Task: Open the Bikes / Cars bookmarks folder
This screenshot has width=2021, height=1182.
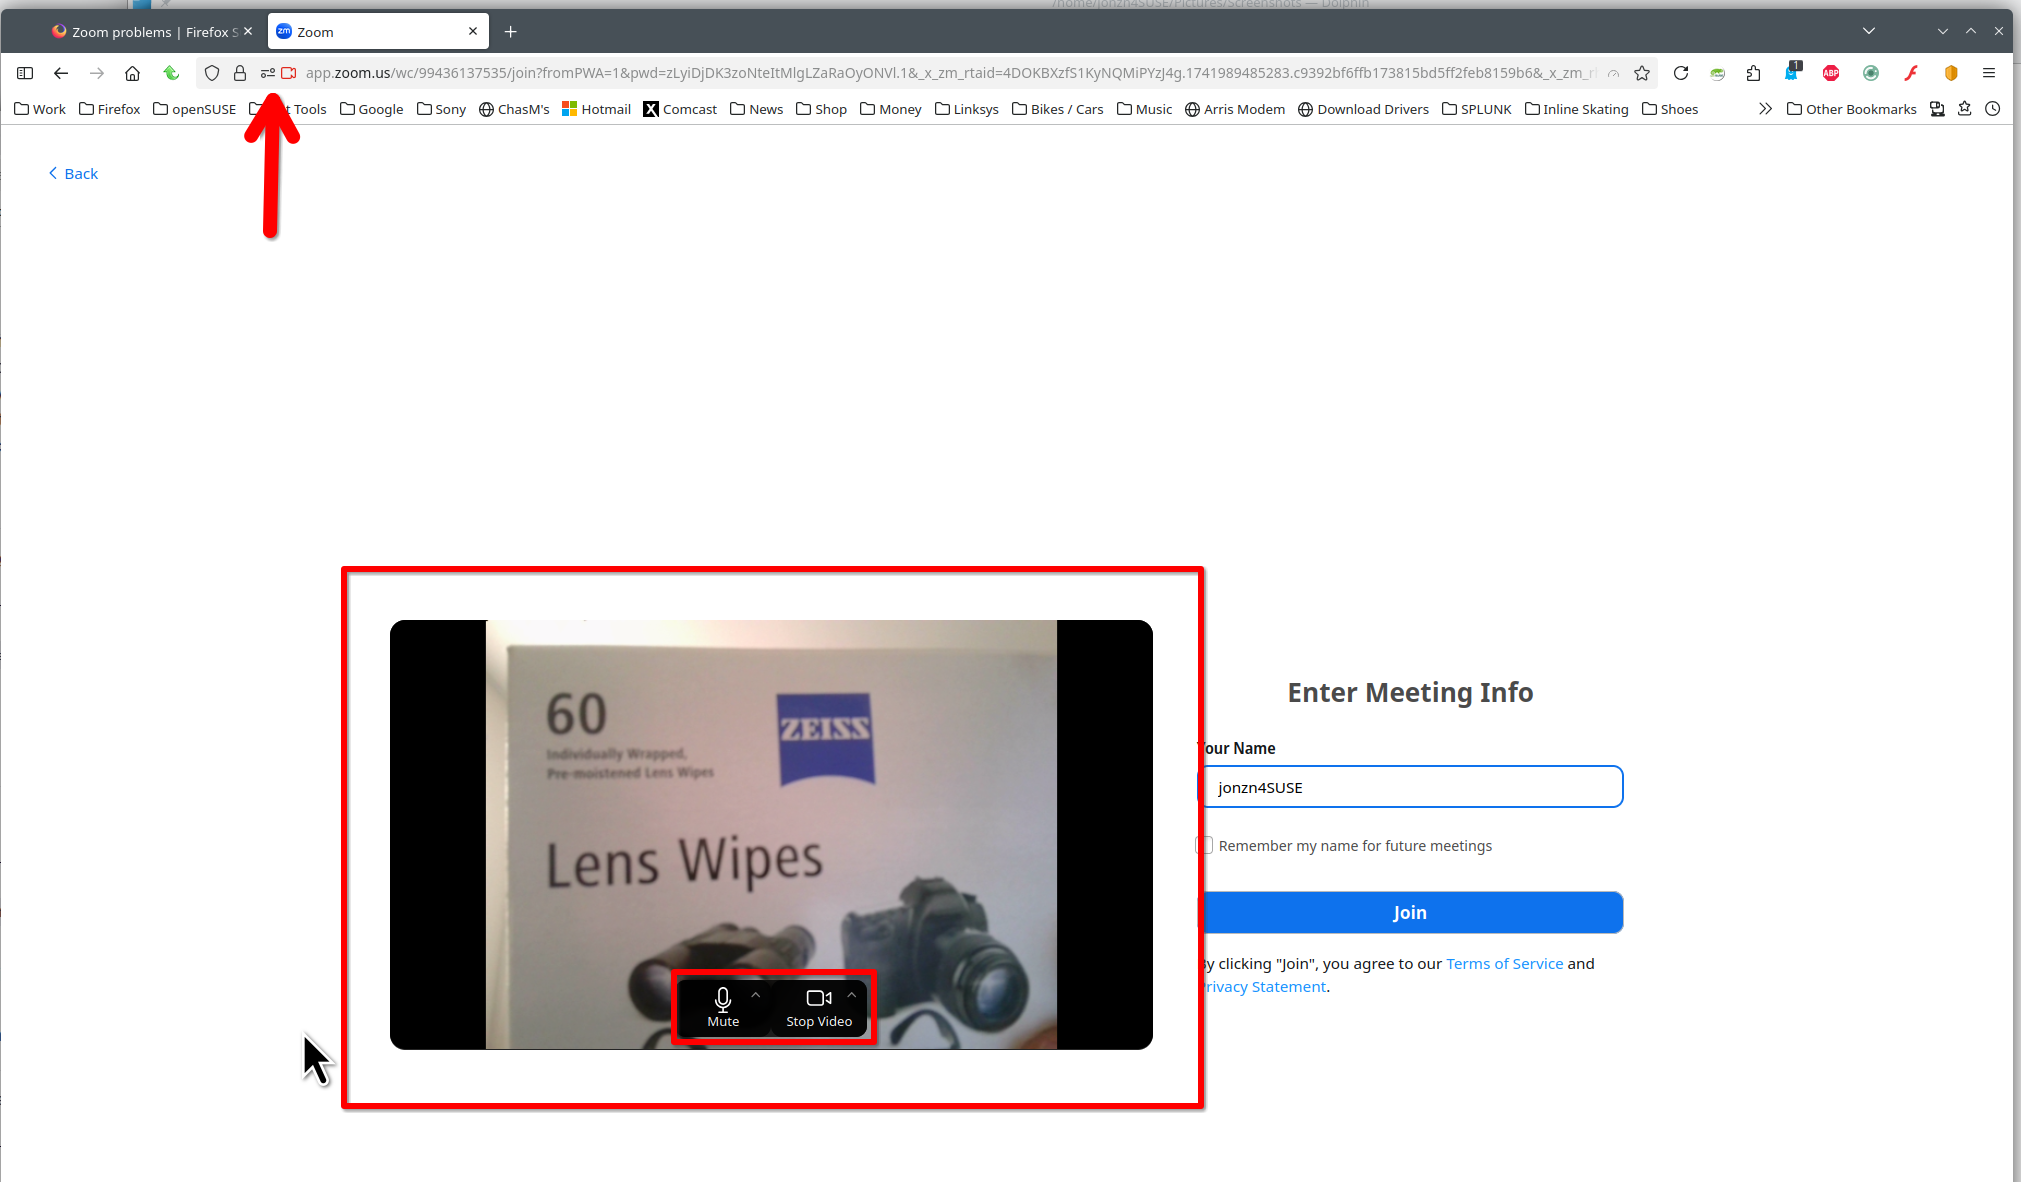Action: click(1058, 109)
